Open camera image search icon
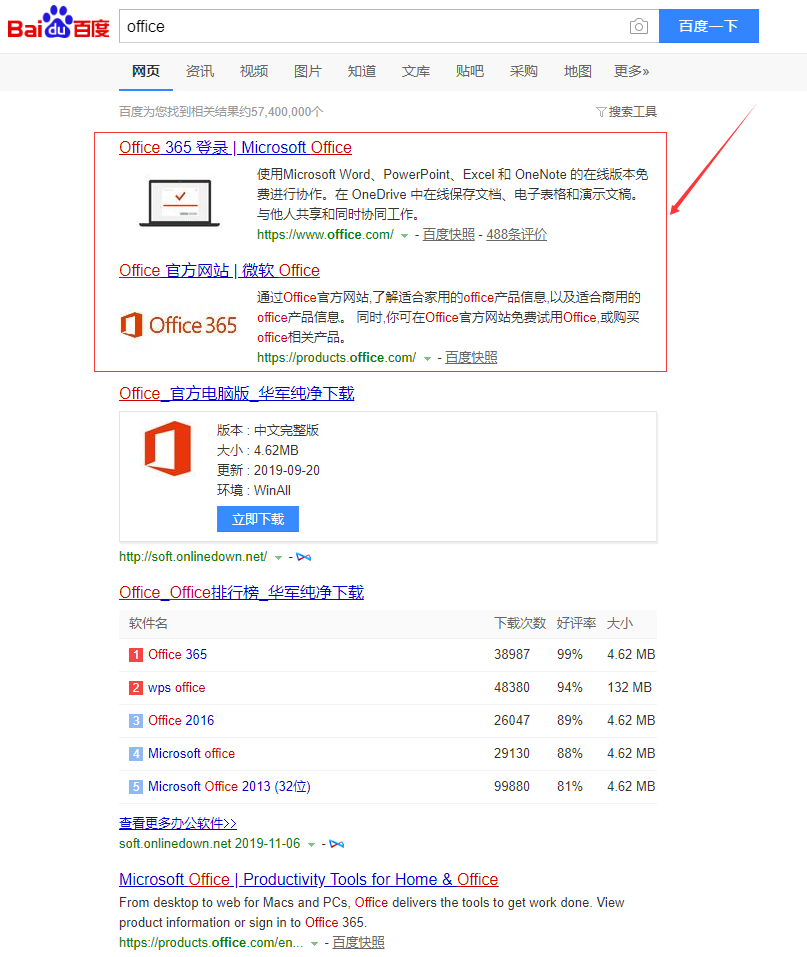This screenshot has width=807, height=957. click(x=639, y=26)
